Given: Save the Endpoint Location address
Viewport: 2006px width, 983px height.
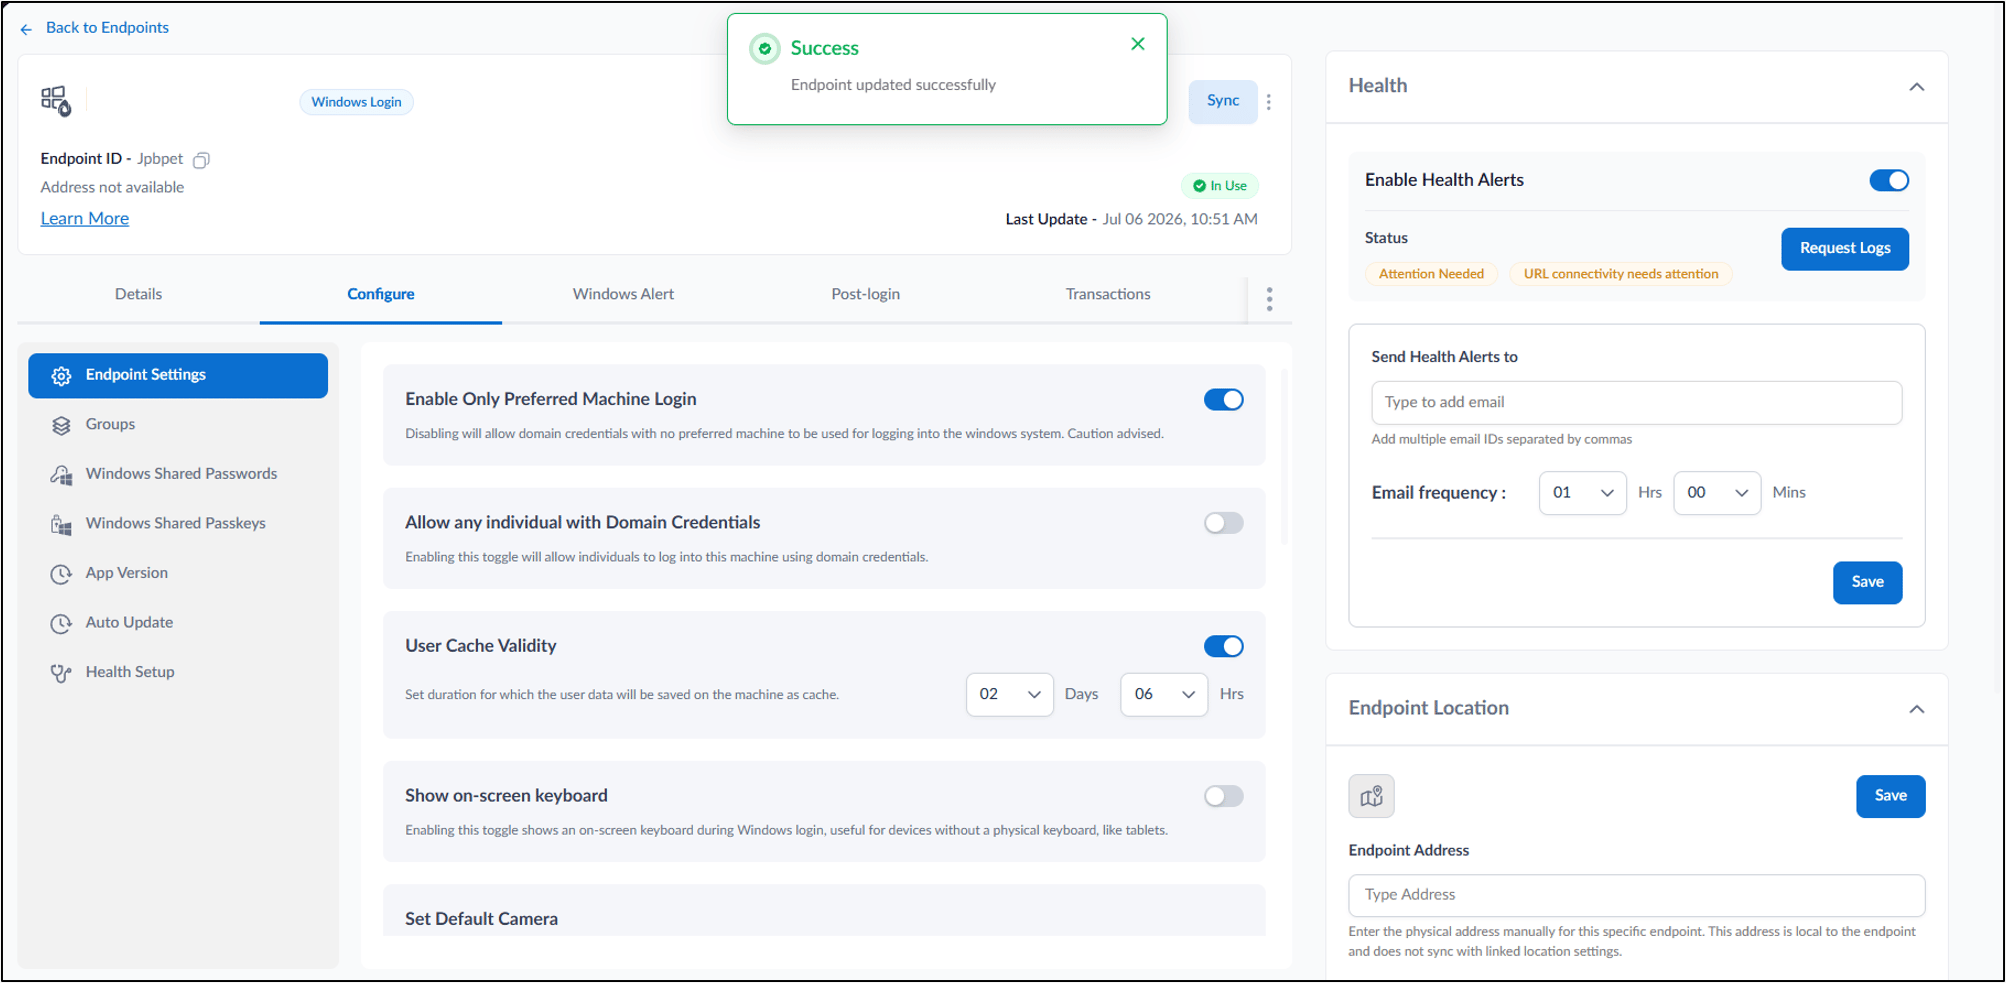Looking at the screenshot, I should (x=1890, y=796).
